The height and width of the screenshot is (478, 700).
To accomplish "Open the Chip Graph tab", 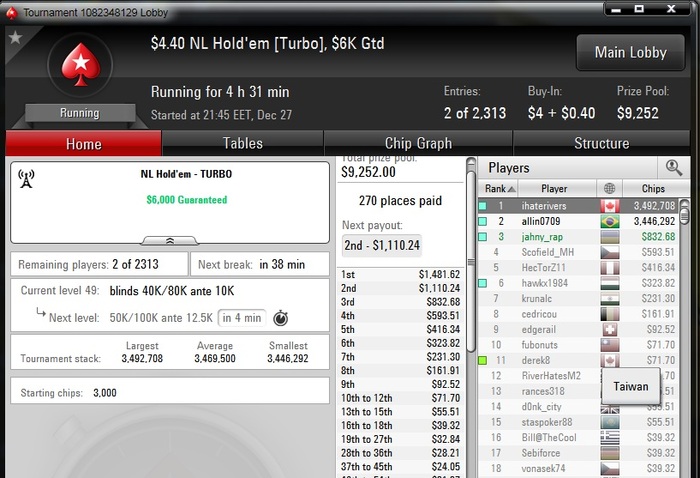I will (418, 143).
